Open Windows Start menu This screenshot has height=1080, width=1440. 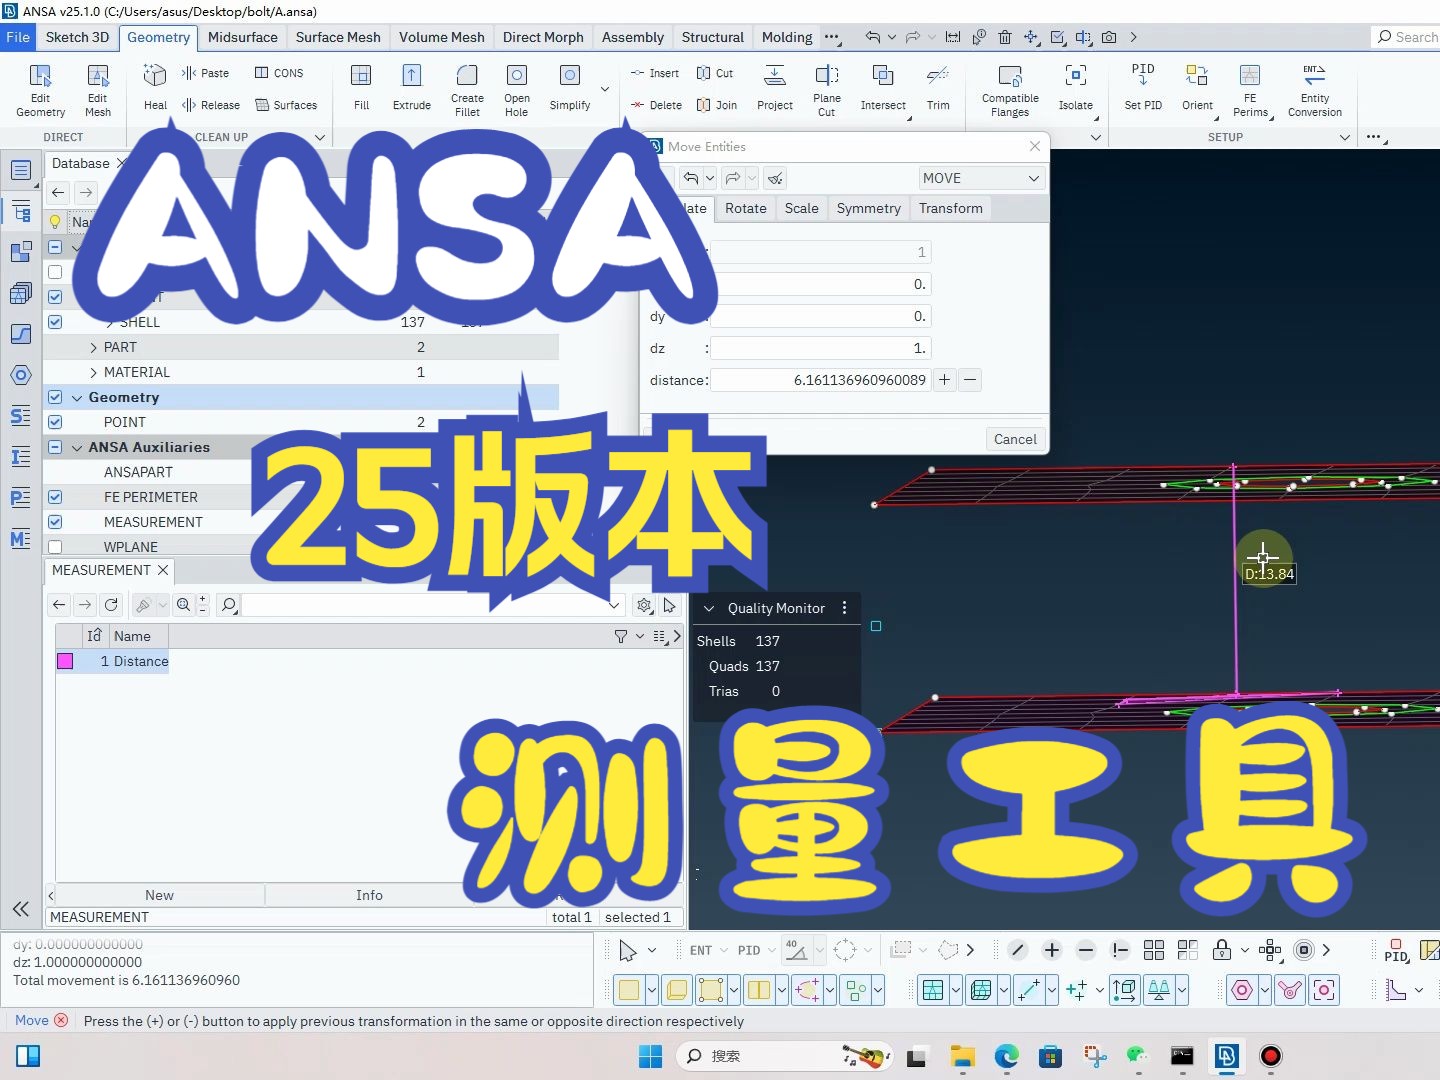(650, 1056)
